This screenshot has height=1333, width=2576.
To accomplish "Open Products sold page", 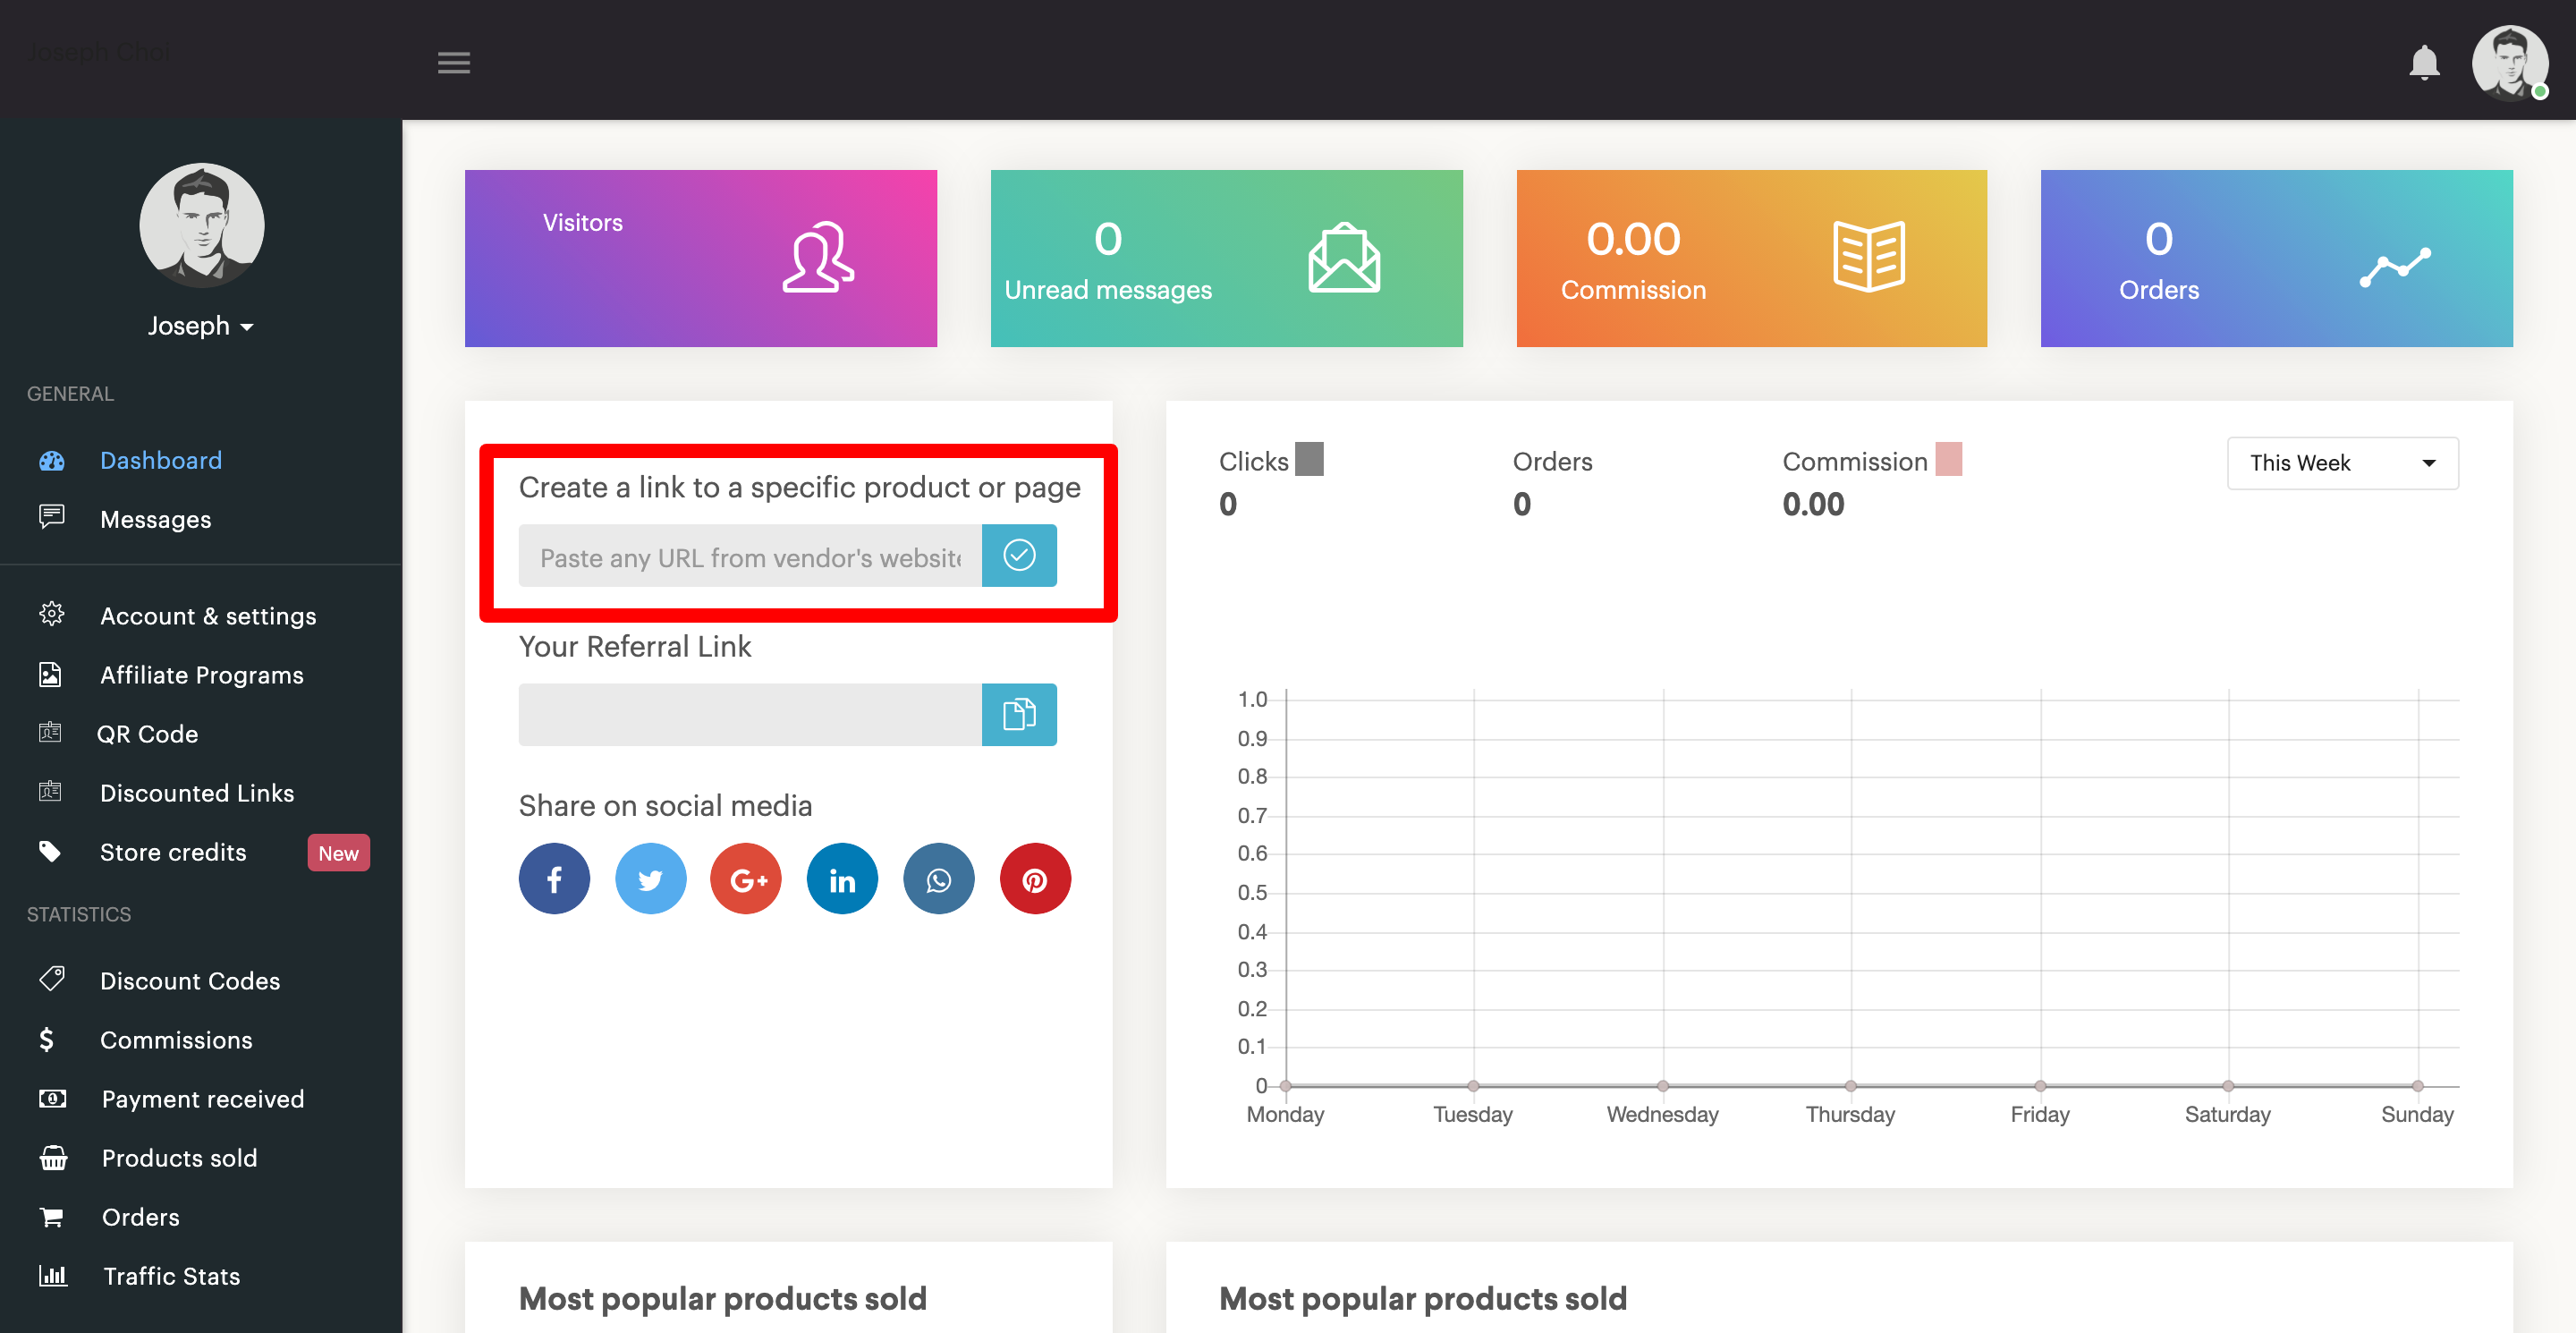I will pos(180,1158).
